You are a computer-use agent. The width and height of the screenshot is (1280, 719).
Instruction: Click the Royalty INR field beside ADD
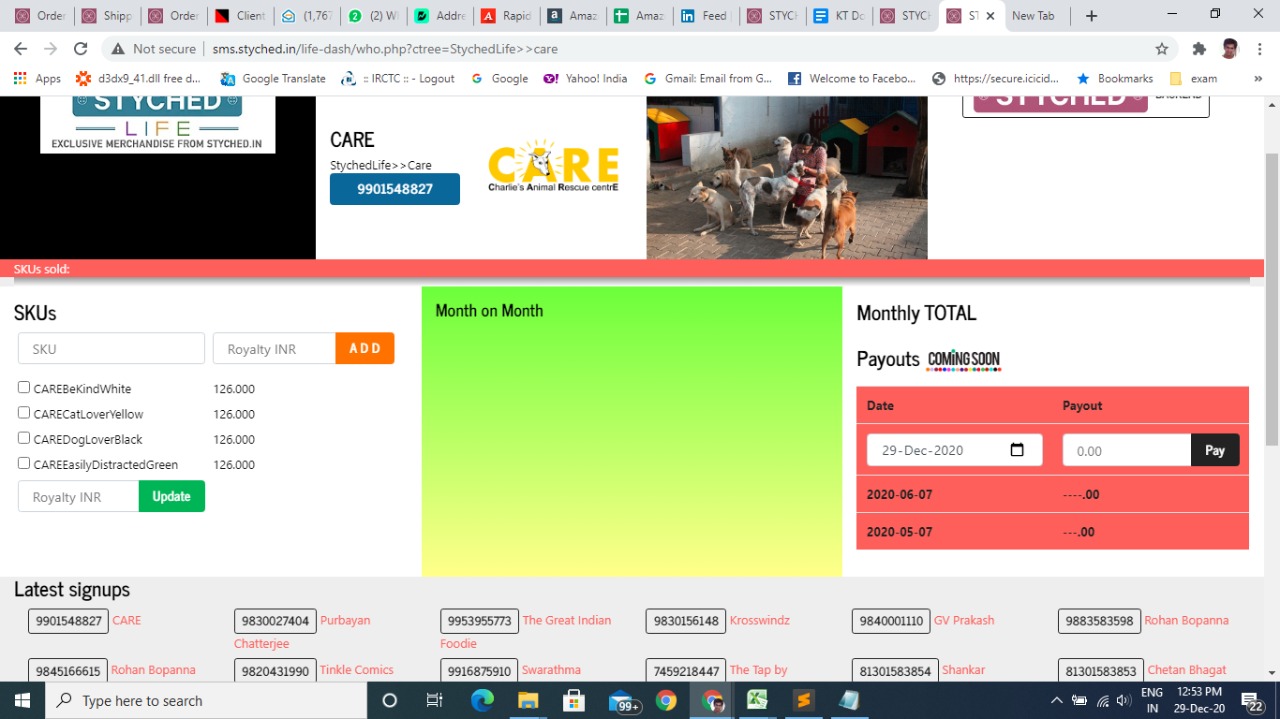tap(275, 348)
